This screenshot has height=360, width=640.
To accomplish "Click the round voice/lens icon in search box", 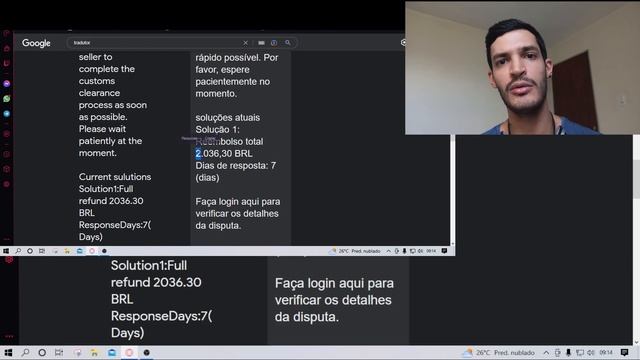I will tap(274, 42).
